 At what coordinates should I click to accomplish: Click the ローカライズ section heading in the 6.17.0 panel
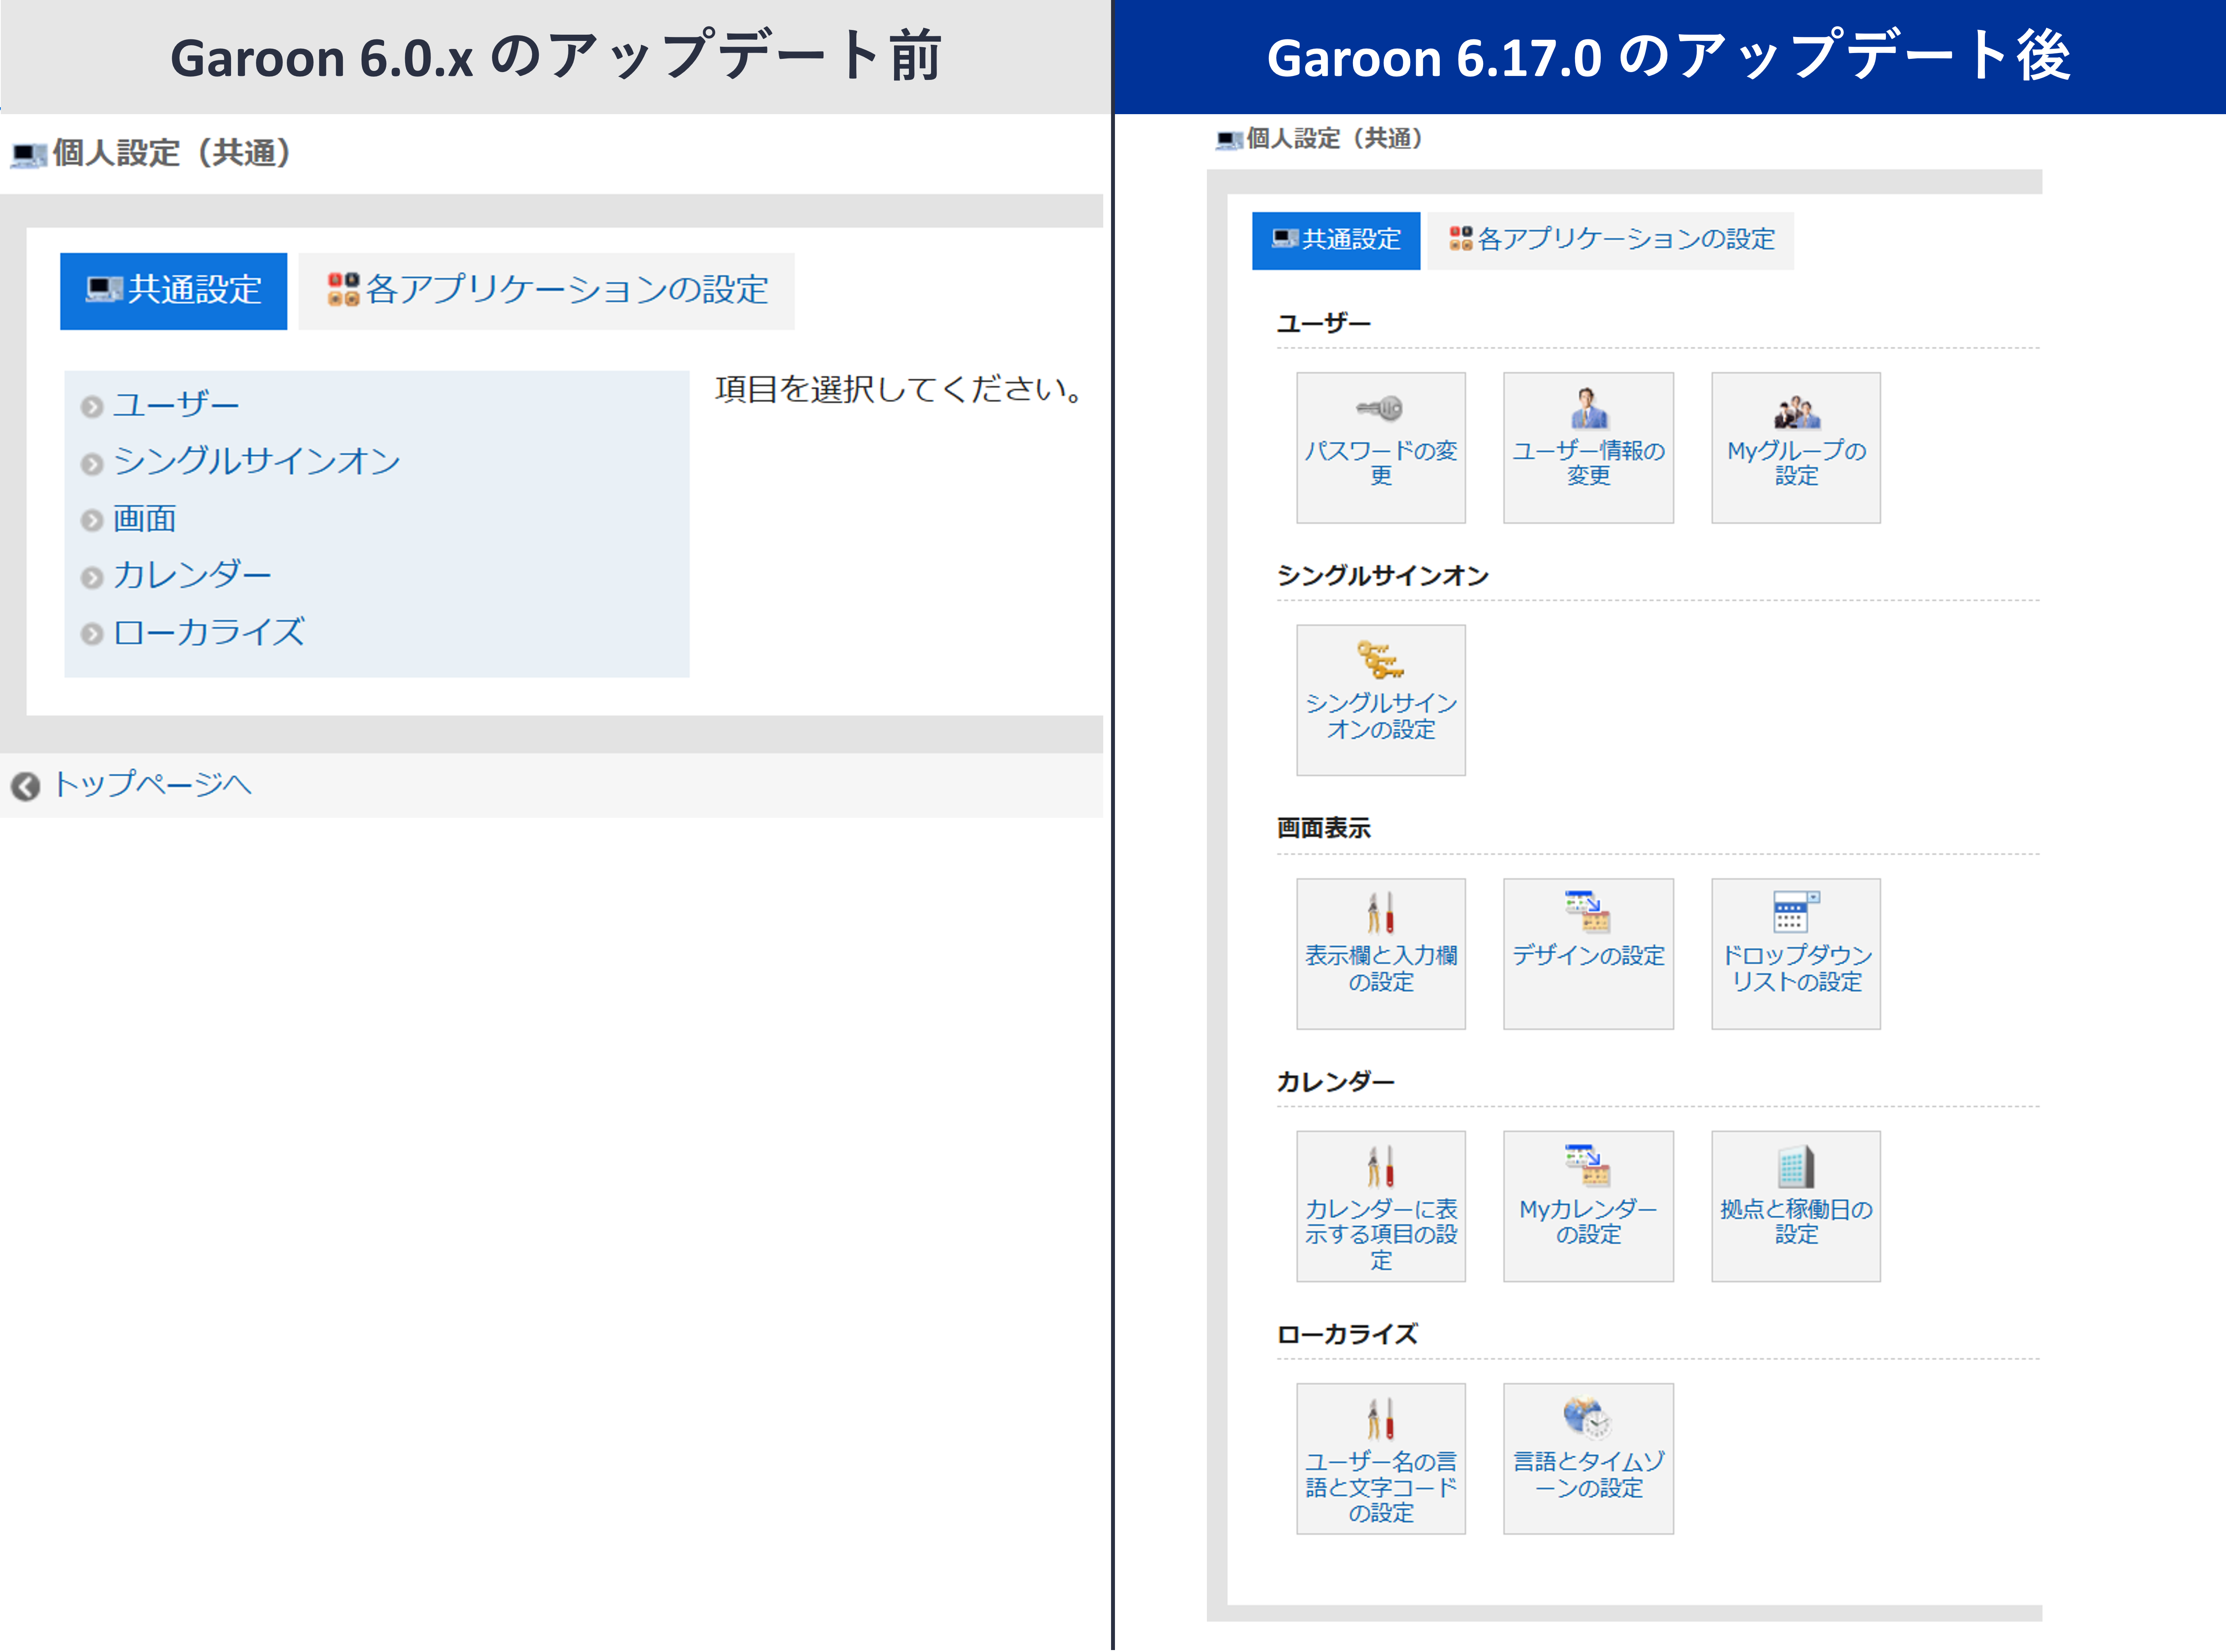[1347, 1335]
